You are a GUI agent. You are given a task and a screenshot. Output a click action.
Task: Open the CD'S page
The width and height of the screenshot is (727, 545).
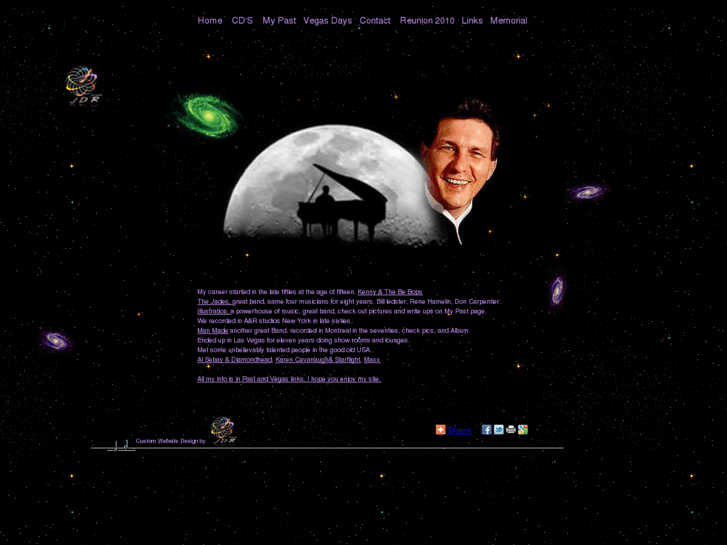(242, 20)
